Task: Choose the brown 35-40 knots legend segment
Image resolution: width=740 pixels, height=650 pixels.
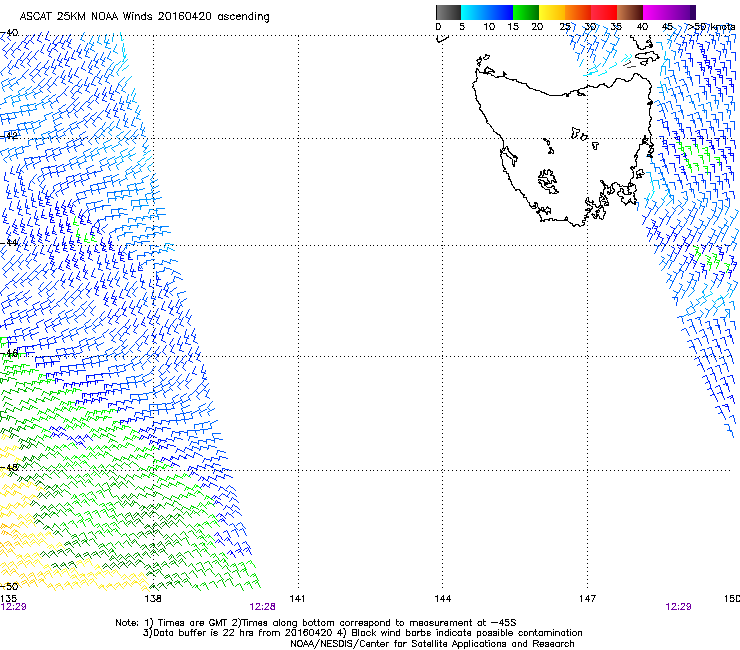Action: [630, 12]
